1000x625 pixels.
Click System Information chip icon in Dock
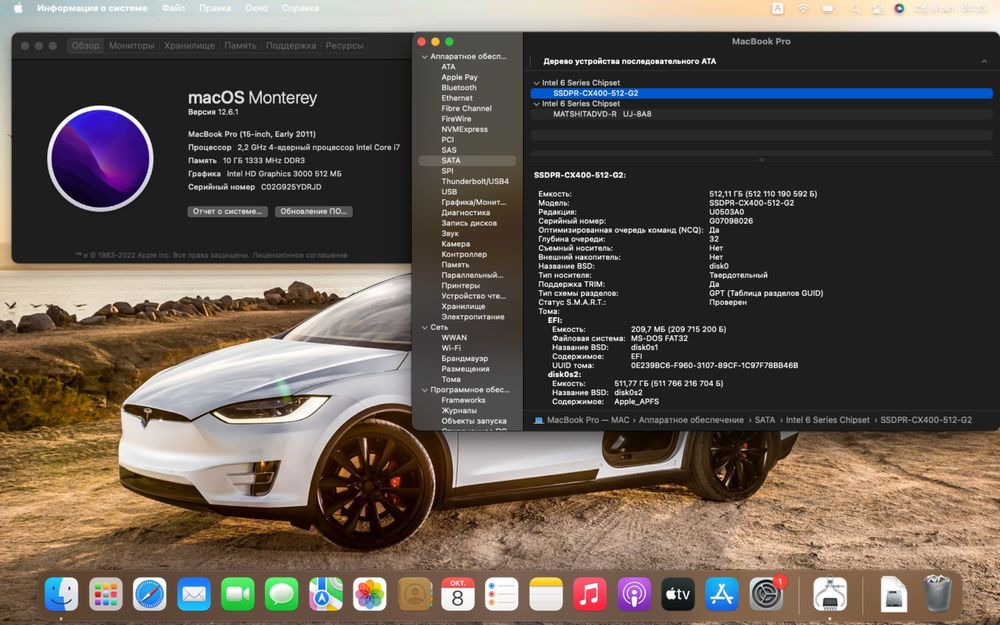click(830, 594)
